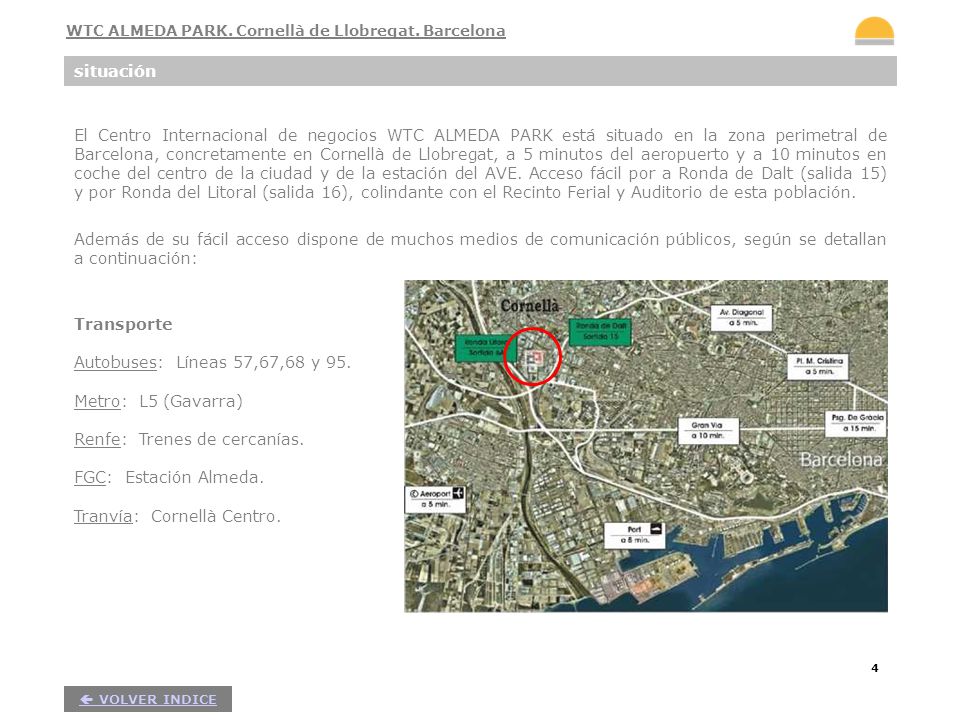Screen dimensions: 960x720
Task: Click the 'Barcelona' label on the map
Action: 841,459
